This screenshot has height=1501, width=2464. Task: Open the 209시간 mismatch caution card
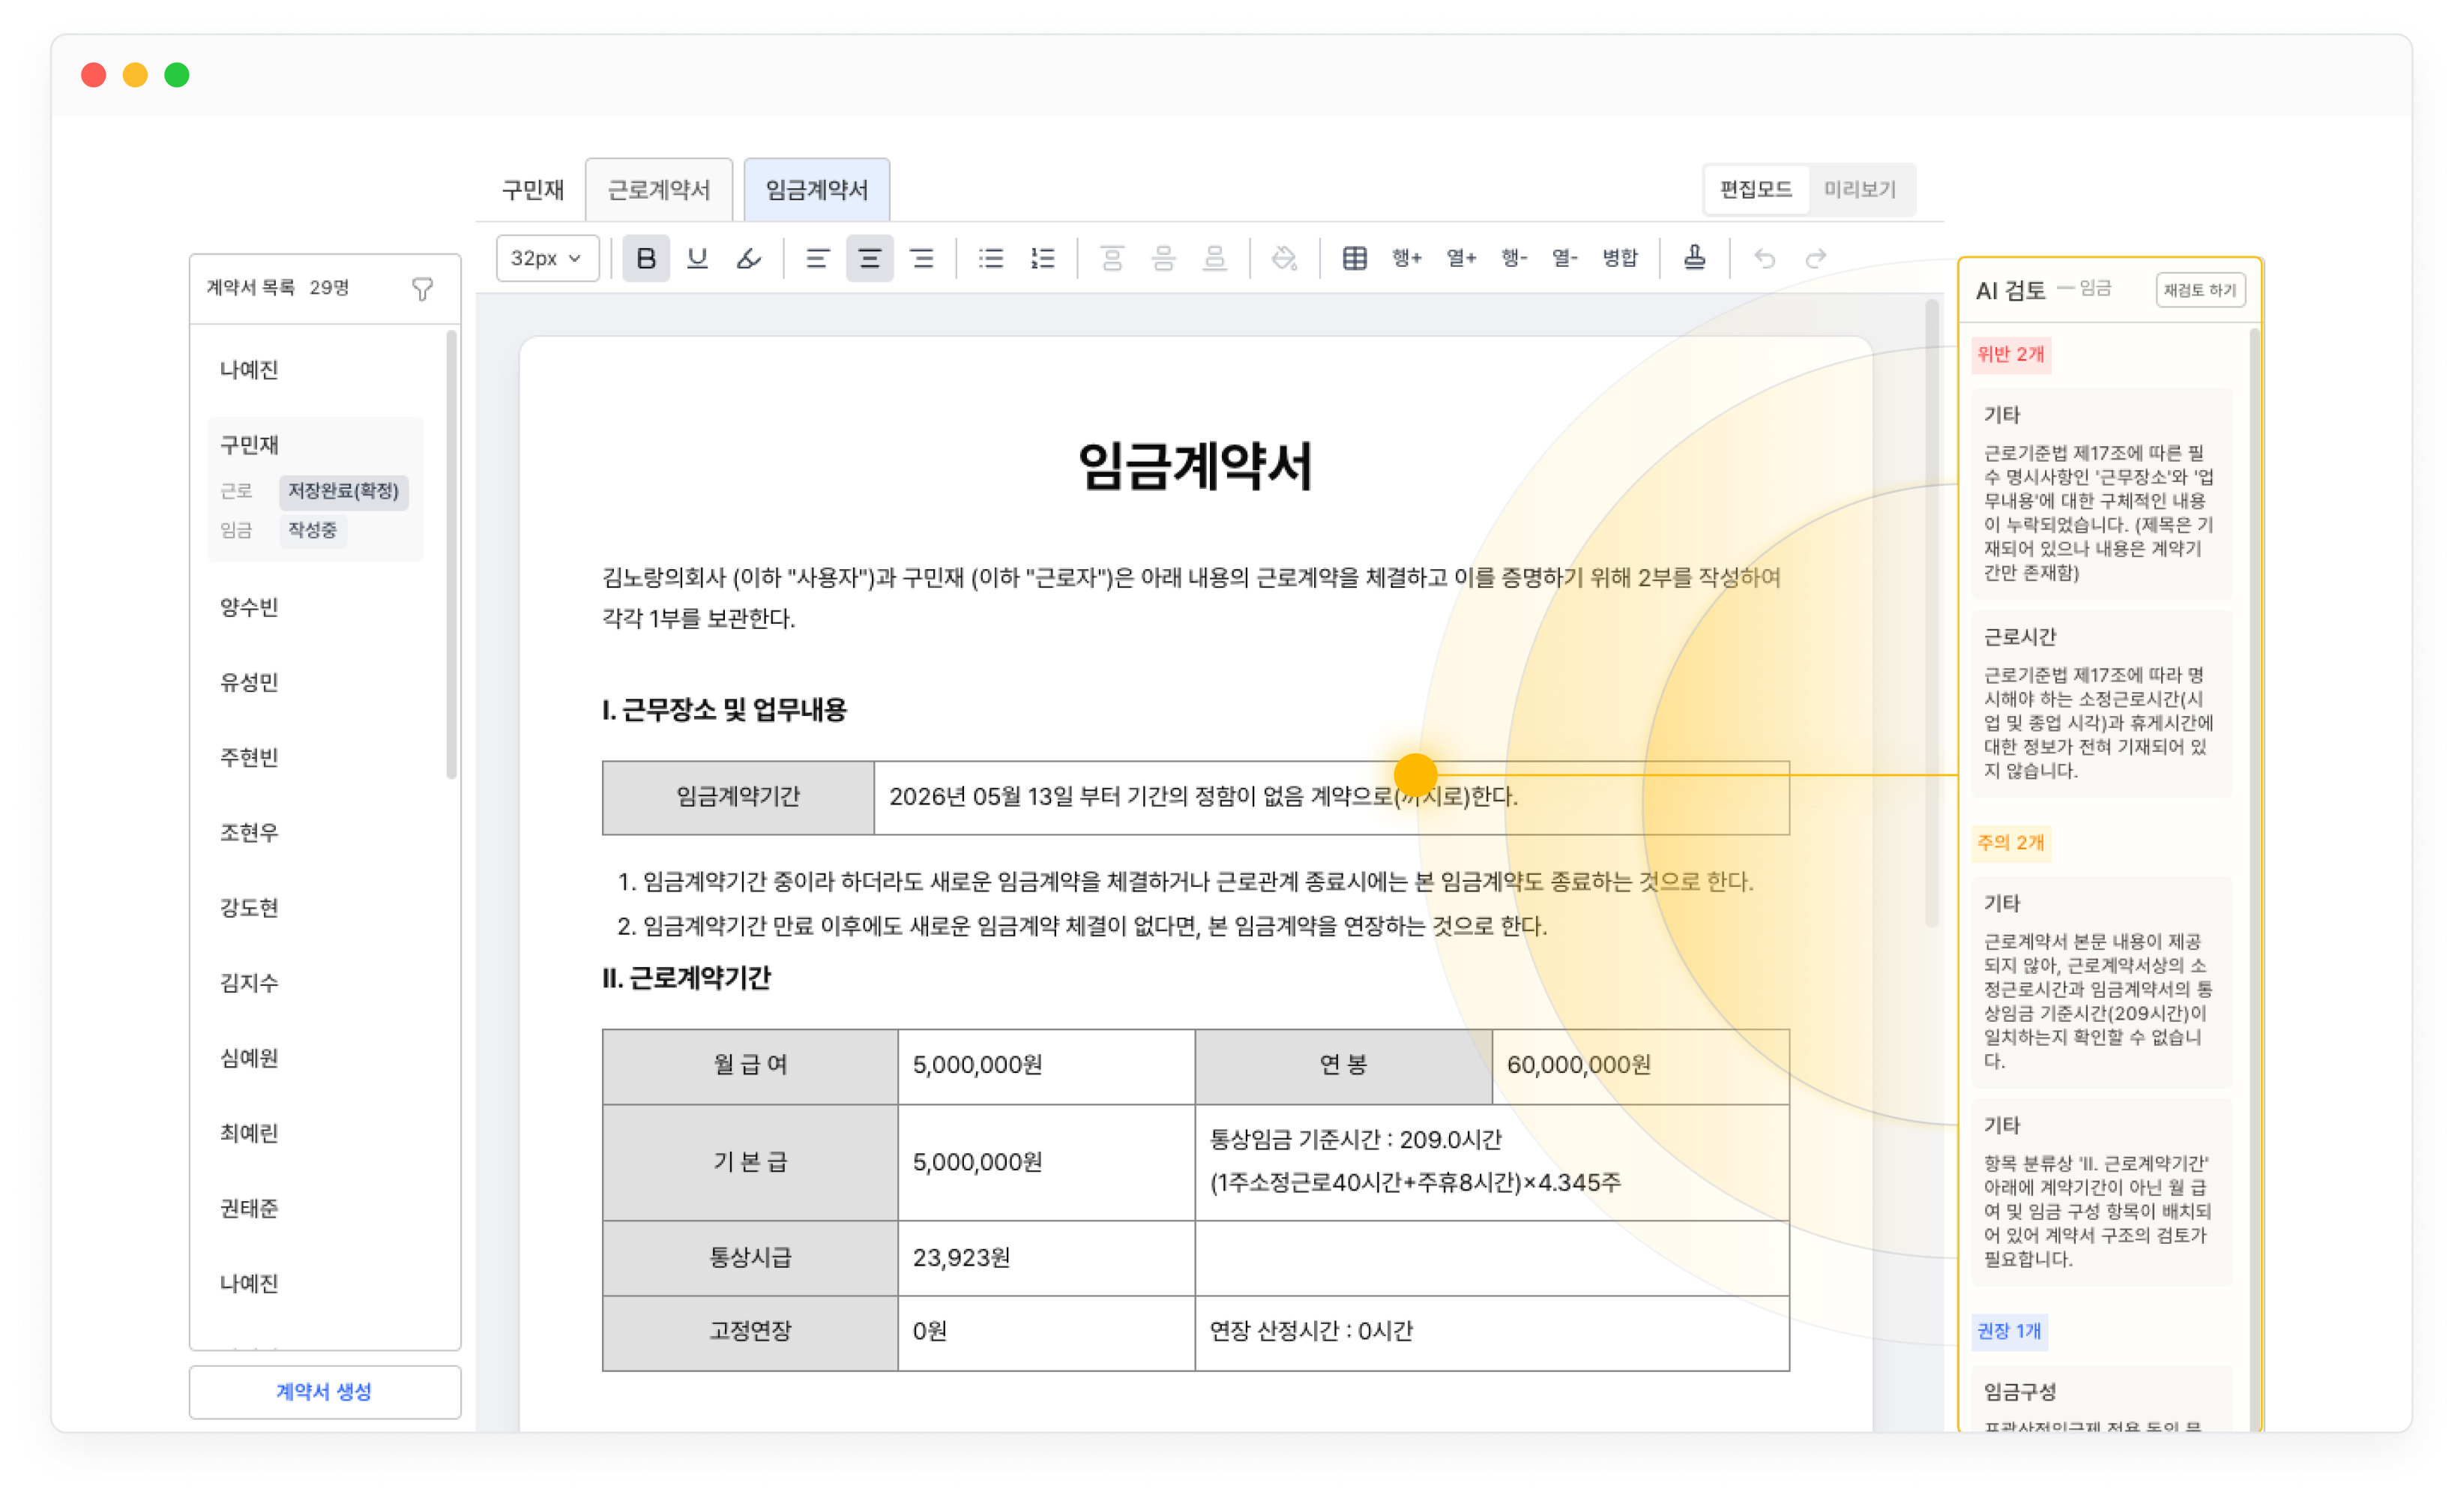(2101, 982)
